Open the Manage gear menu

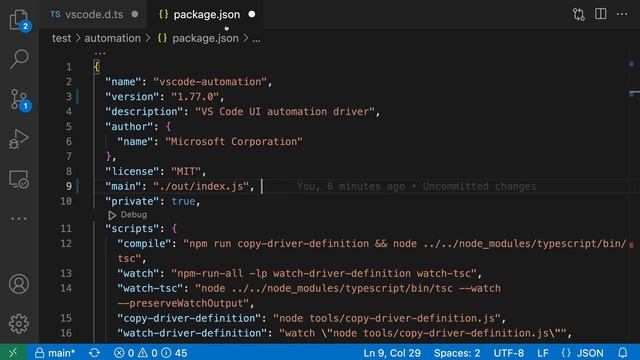(19, 323)
